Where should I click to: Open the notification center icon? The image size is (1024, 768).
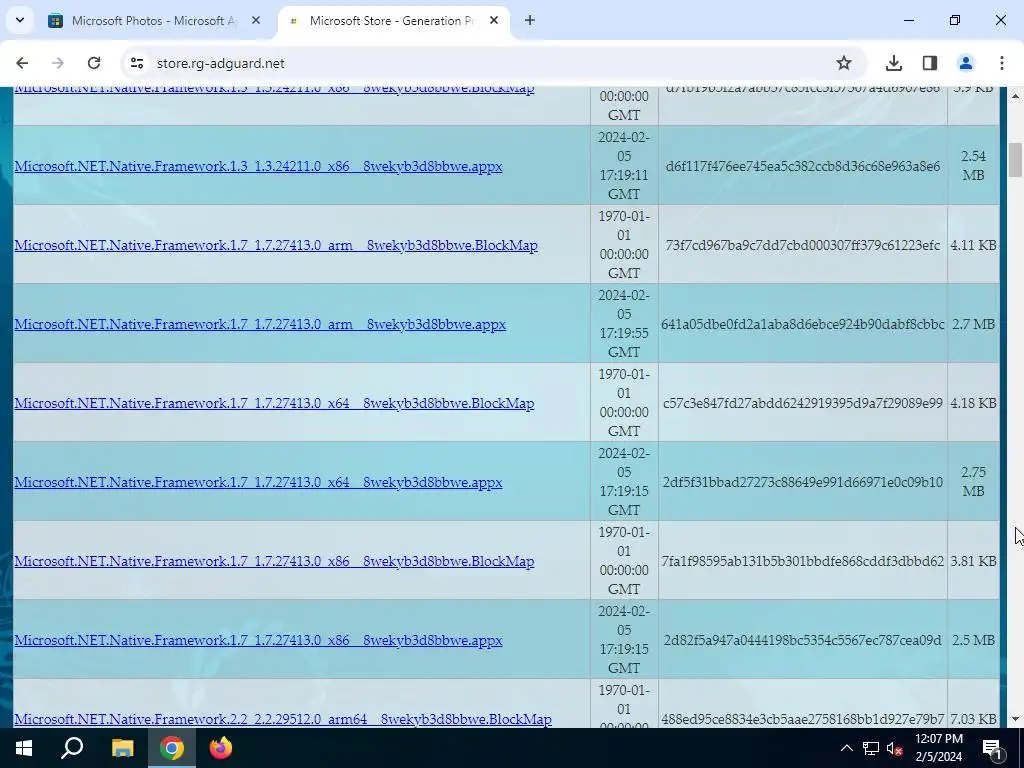click(x=992, y=748)
